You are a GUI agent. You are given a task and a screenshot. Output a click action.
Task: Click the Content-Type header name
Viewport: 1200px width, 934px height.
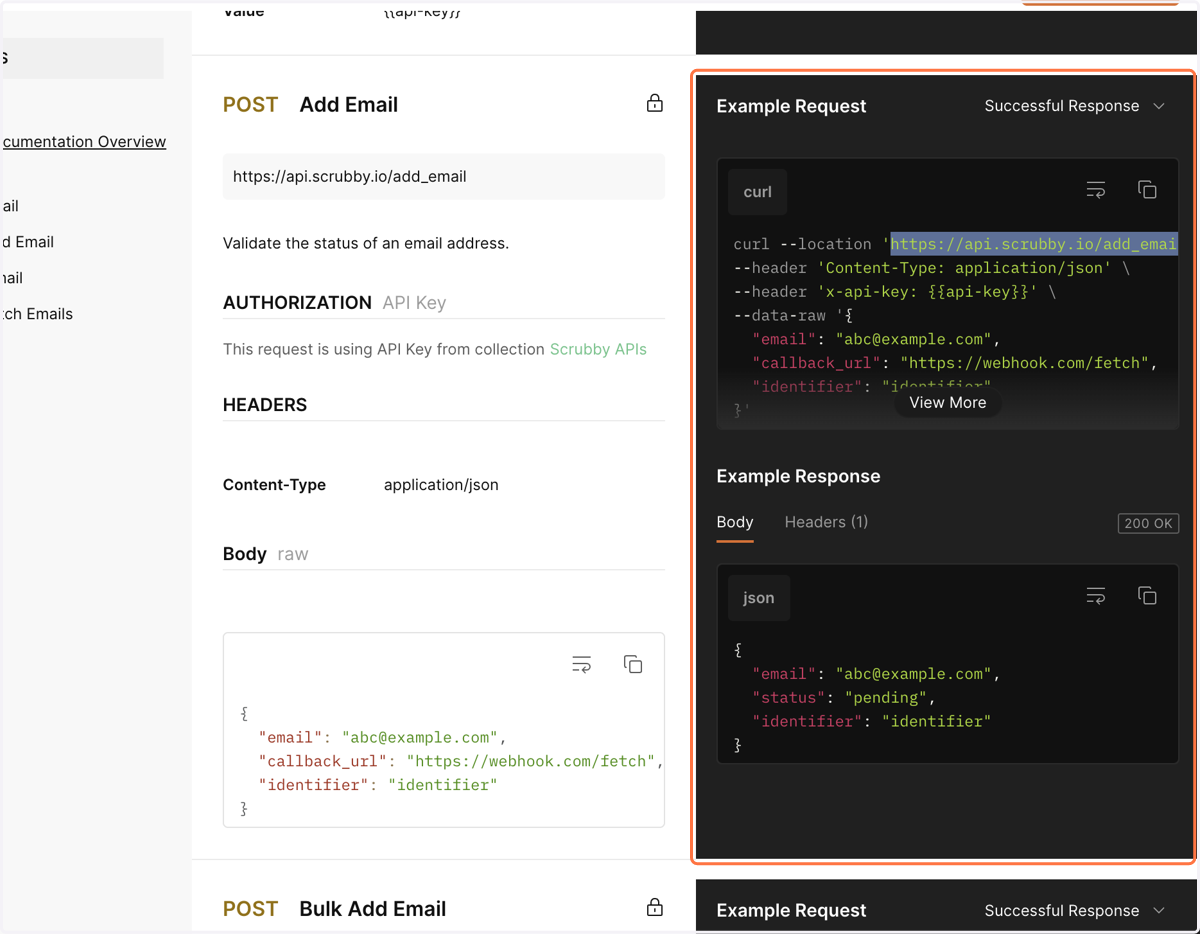pos(274,485)
